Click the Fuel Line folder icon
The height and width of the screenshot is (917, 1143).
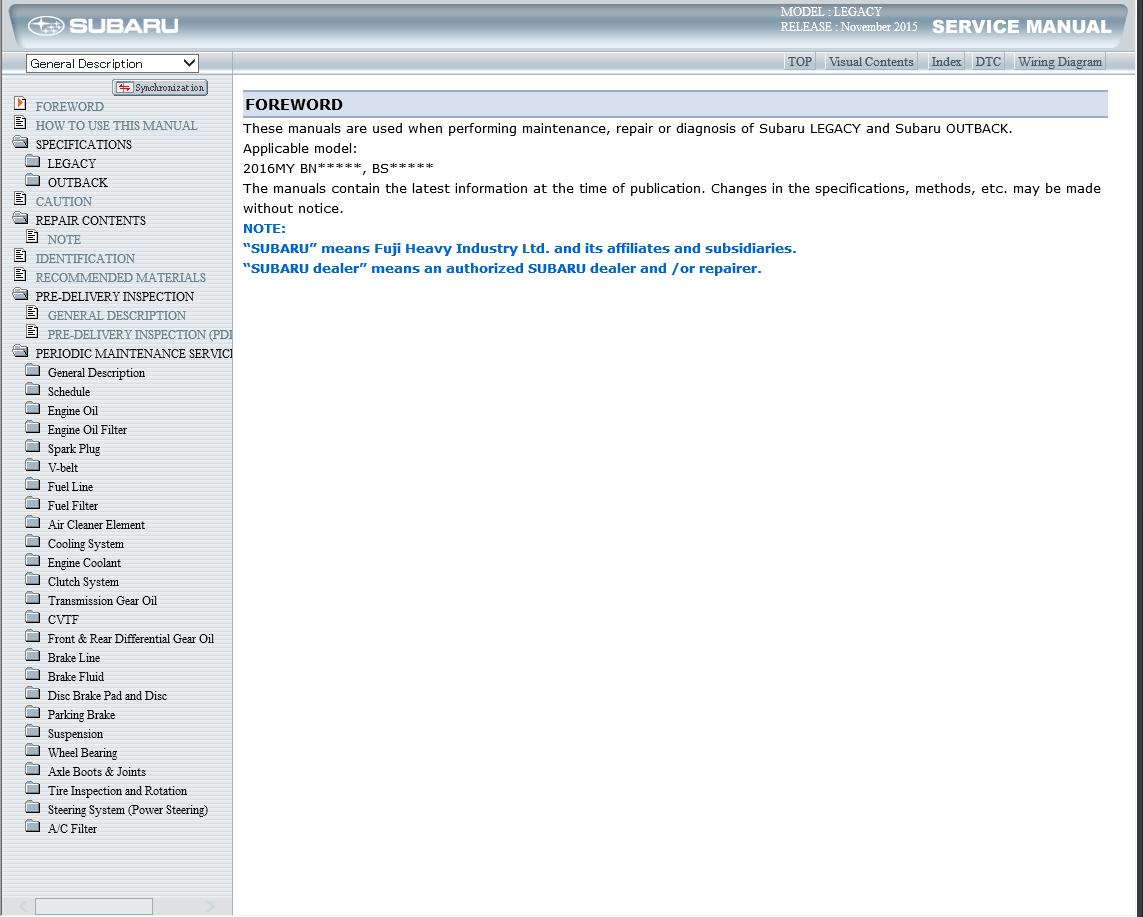click(33, 483)
